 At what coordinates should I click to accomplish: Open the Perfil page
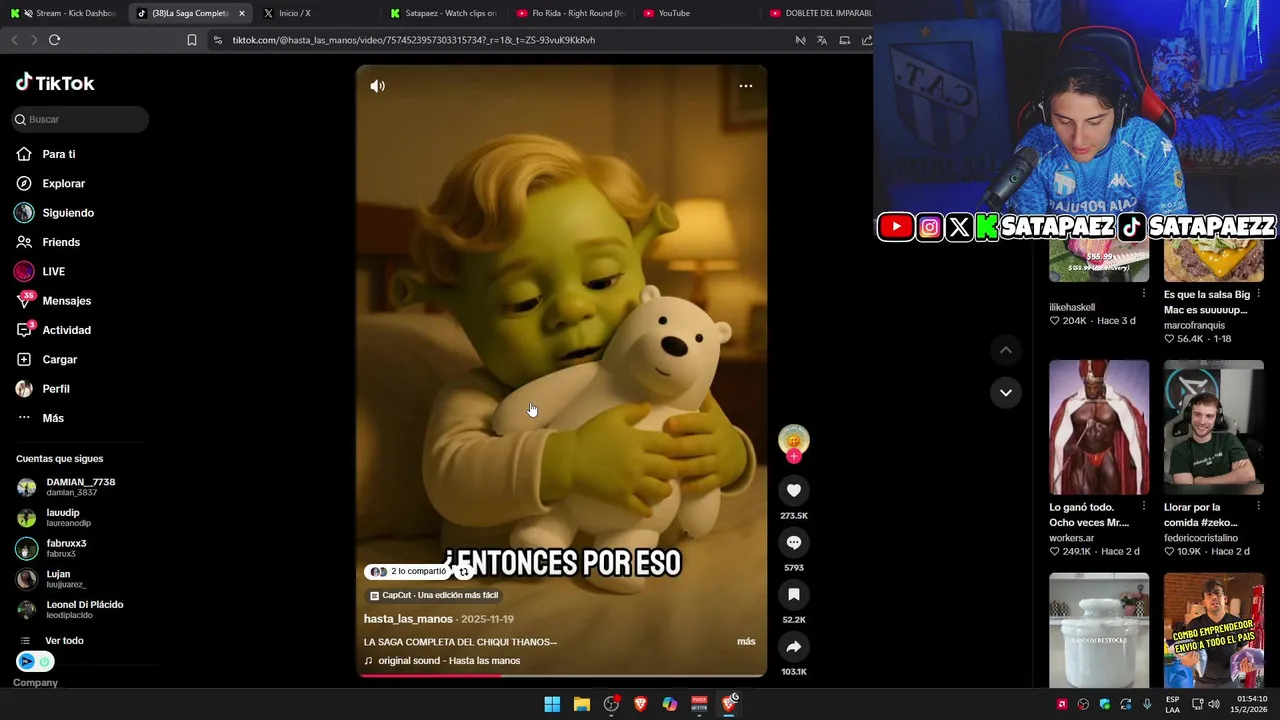click(x=44, y=389)
